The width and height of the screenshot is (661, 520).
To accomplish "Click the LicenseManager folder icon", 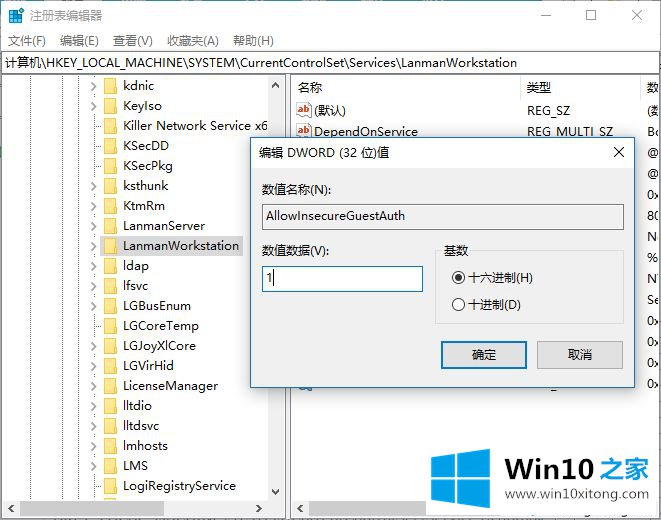I will (110, 386).
